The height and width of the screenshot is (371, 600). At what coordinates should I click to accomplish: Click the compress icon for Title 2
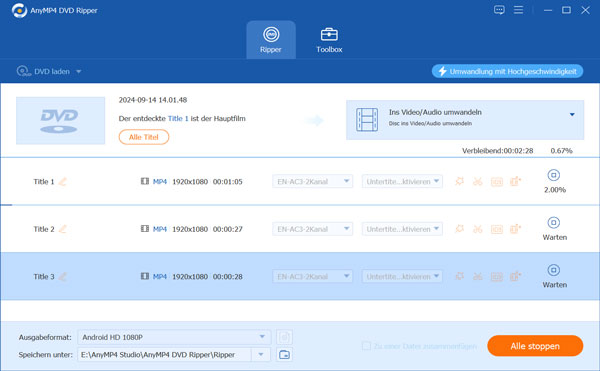tap(497, 229)
